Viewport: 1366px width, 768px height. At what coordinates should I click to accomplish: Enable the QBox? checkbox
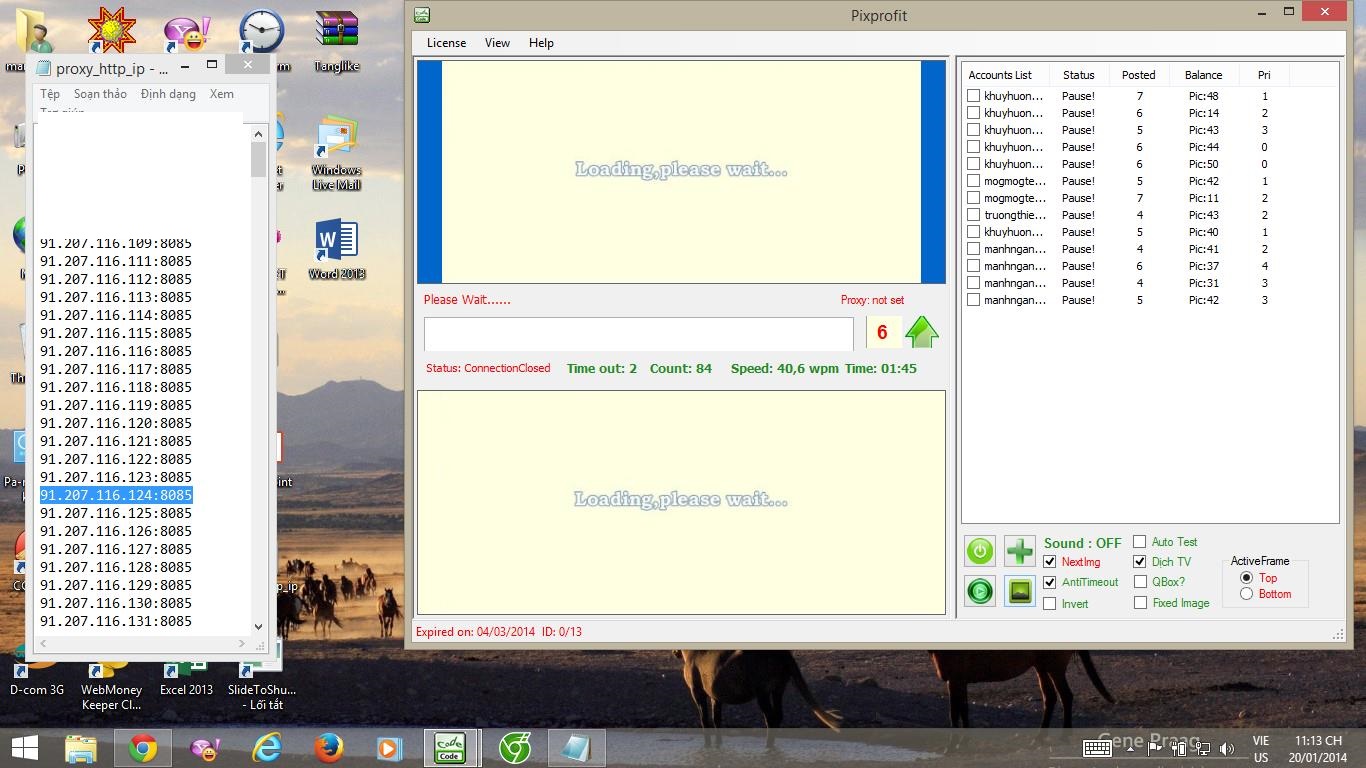[1139, 582]
